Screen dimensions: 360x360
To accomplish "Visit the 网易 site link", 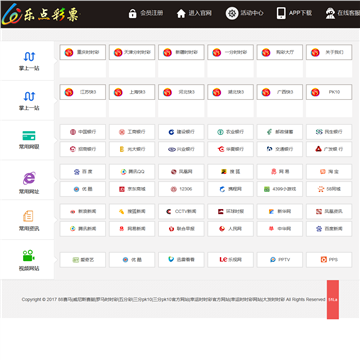I will (280, 172).
